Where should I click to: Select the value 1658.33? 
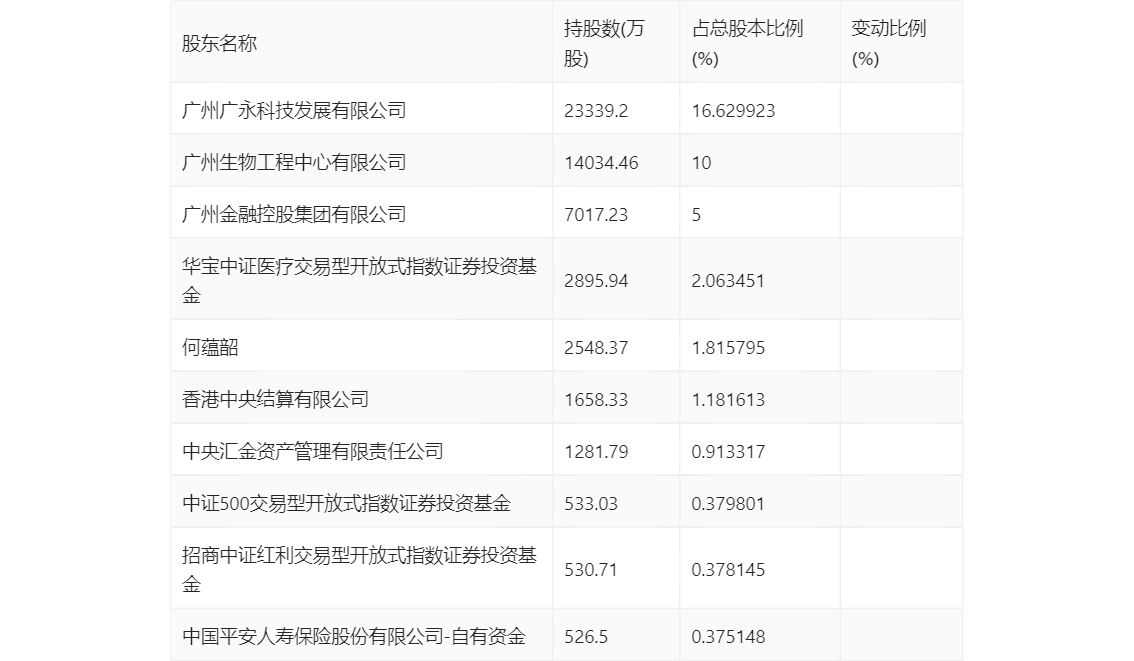click(x=596, y=400)
